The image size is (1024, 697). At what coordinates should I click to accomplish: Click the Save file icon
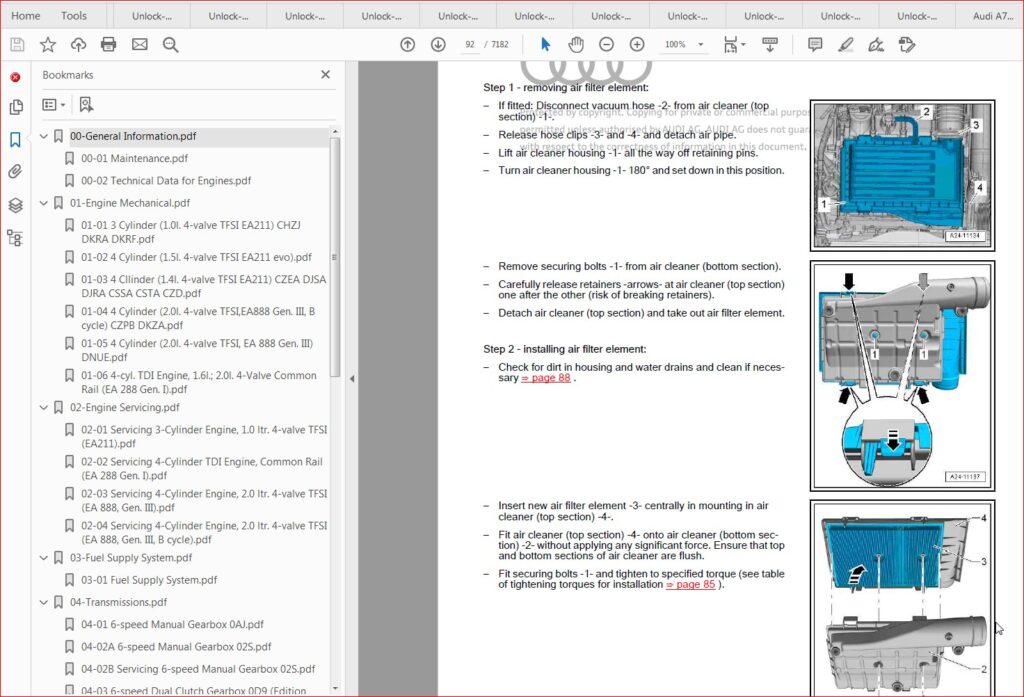click(x=17, y=44)
